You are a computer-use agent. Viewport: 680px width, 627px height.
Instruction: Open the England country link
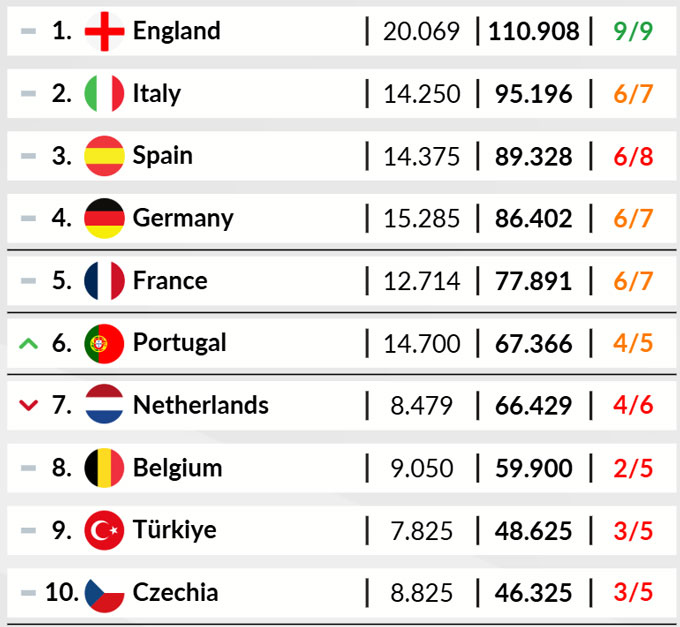pos(176,31)
